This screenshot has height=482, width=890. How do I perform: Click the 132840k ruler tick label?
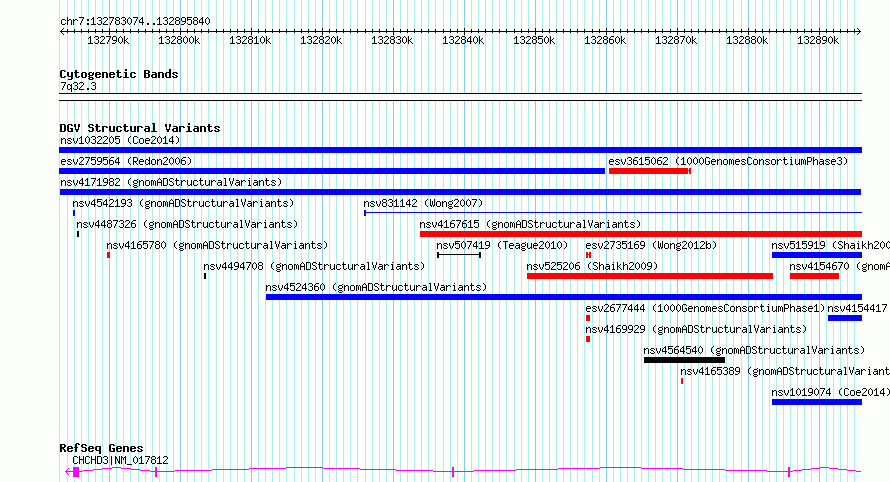pyautogui.click(x=463, y=40)
